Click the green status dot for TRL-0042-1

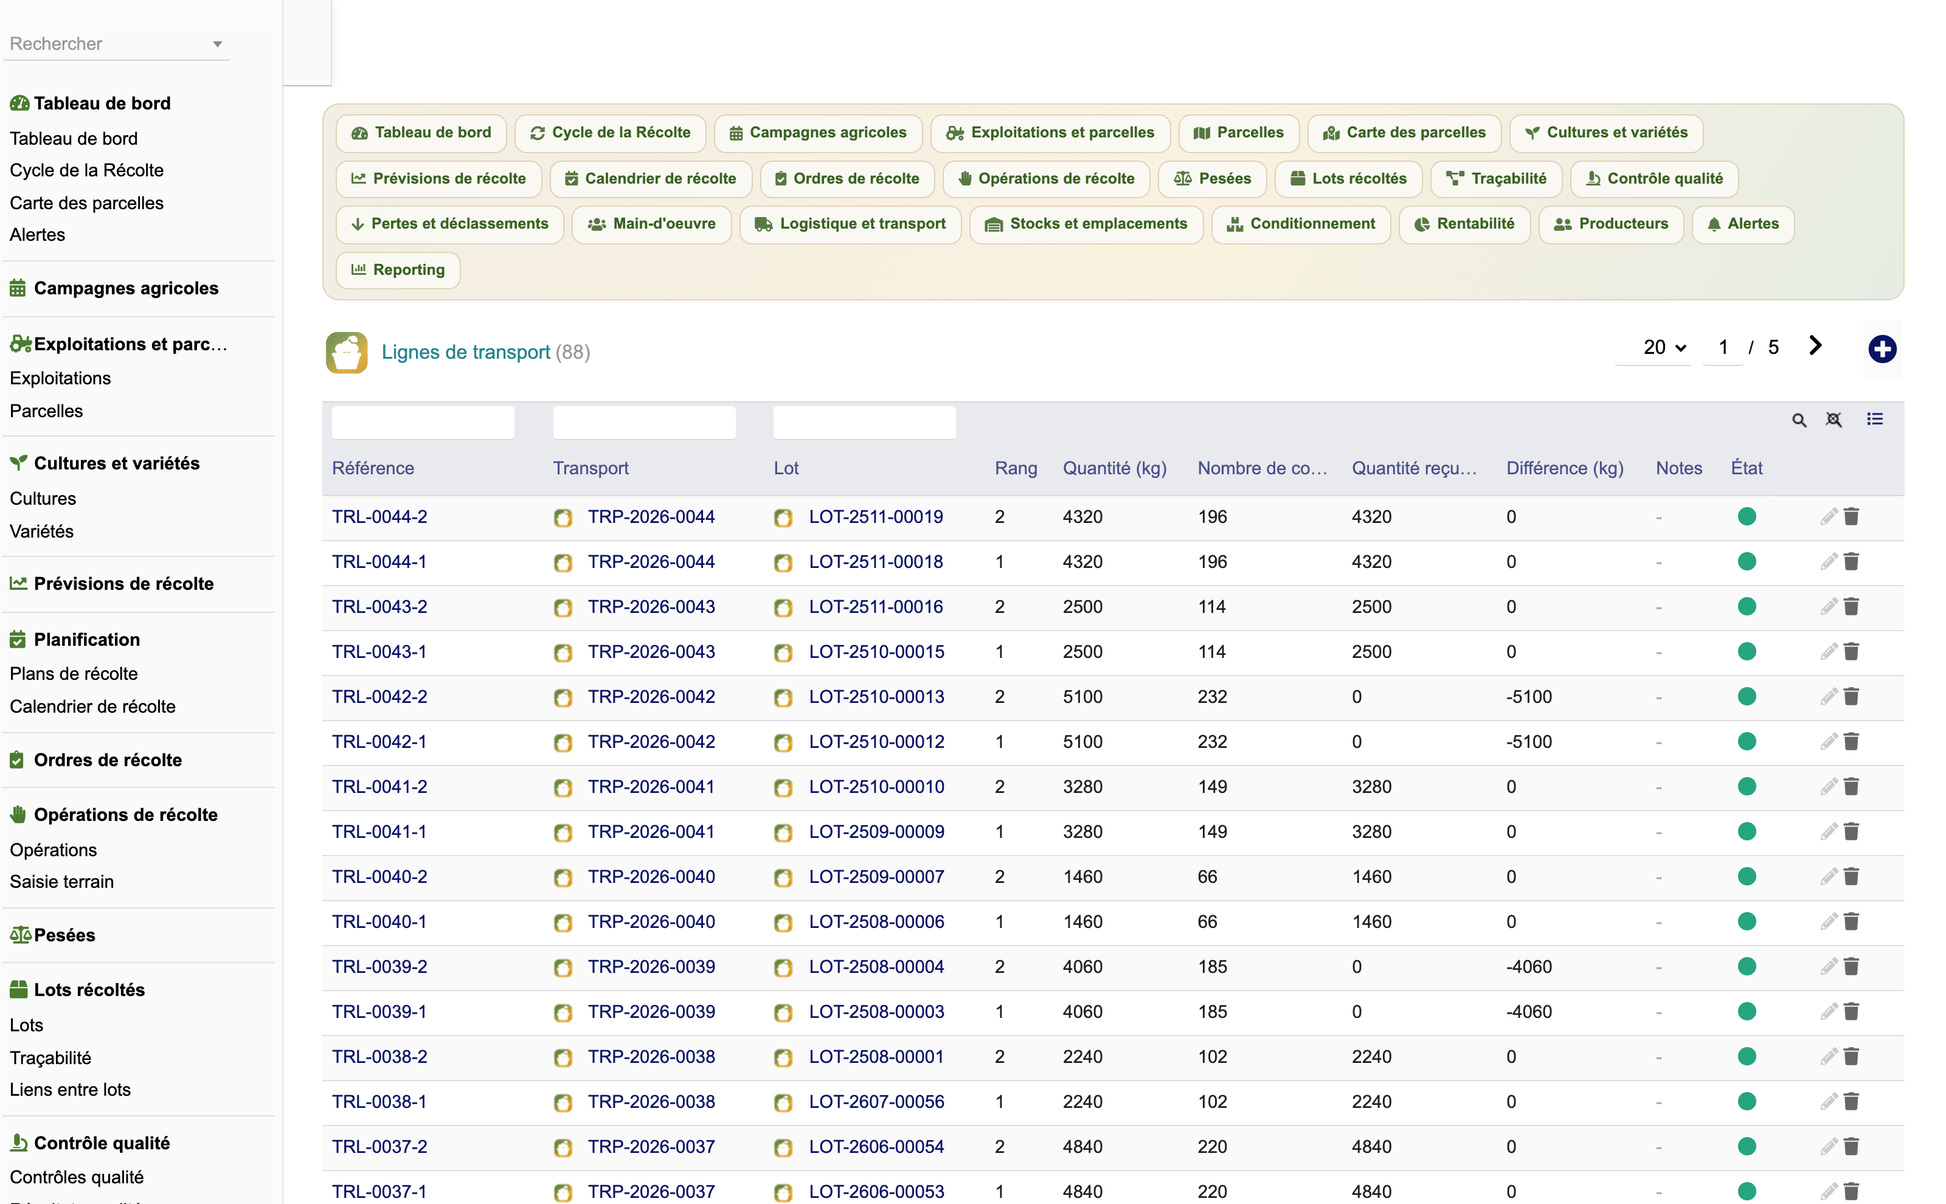[1747, 742]
